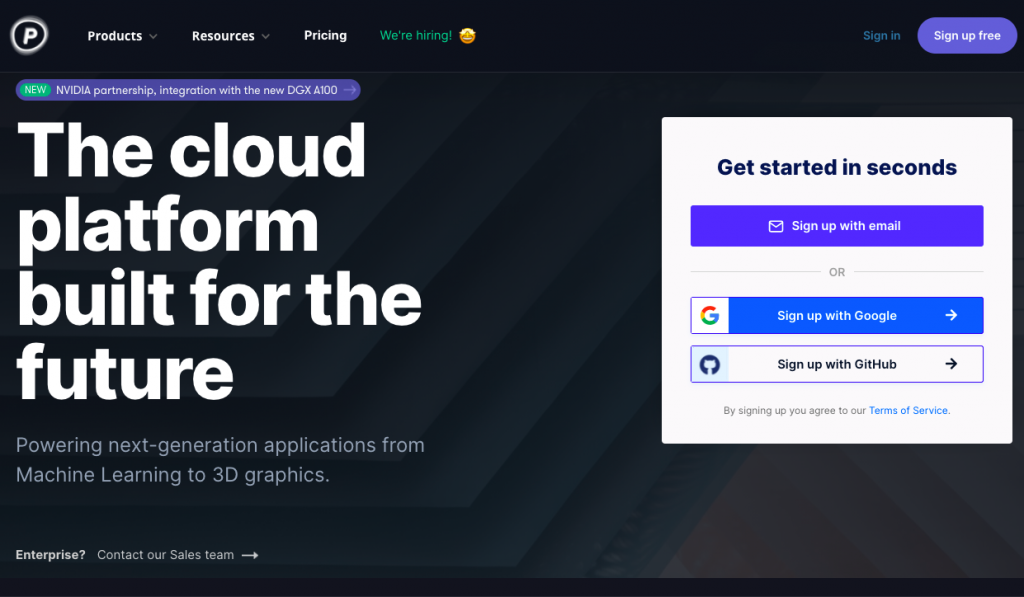Click the 'Enterprise?' label
Screen dimensions: 1024x597
(50, 555)
